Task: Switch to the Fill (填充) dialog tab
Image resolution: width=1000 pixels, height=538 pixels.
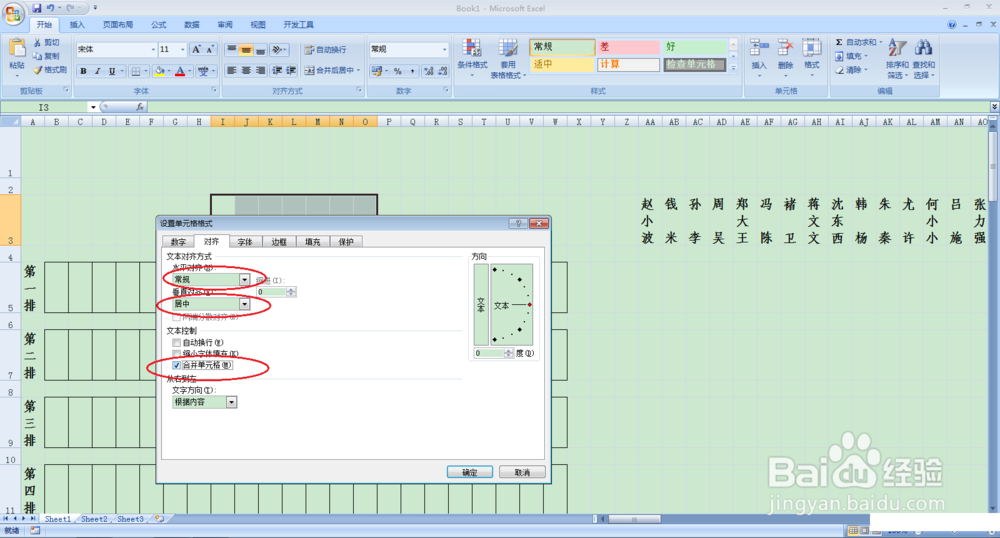Action: pyautogui.click(x=312, y=242)
